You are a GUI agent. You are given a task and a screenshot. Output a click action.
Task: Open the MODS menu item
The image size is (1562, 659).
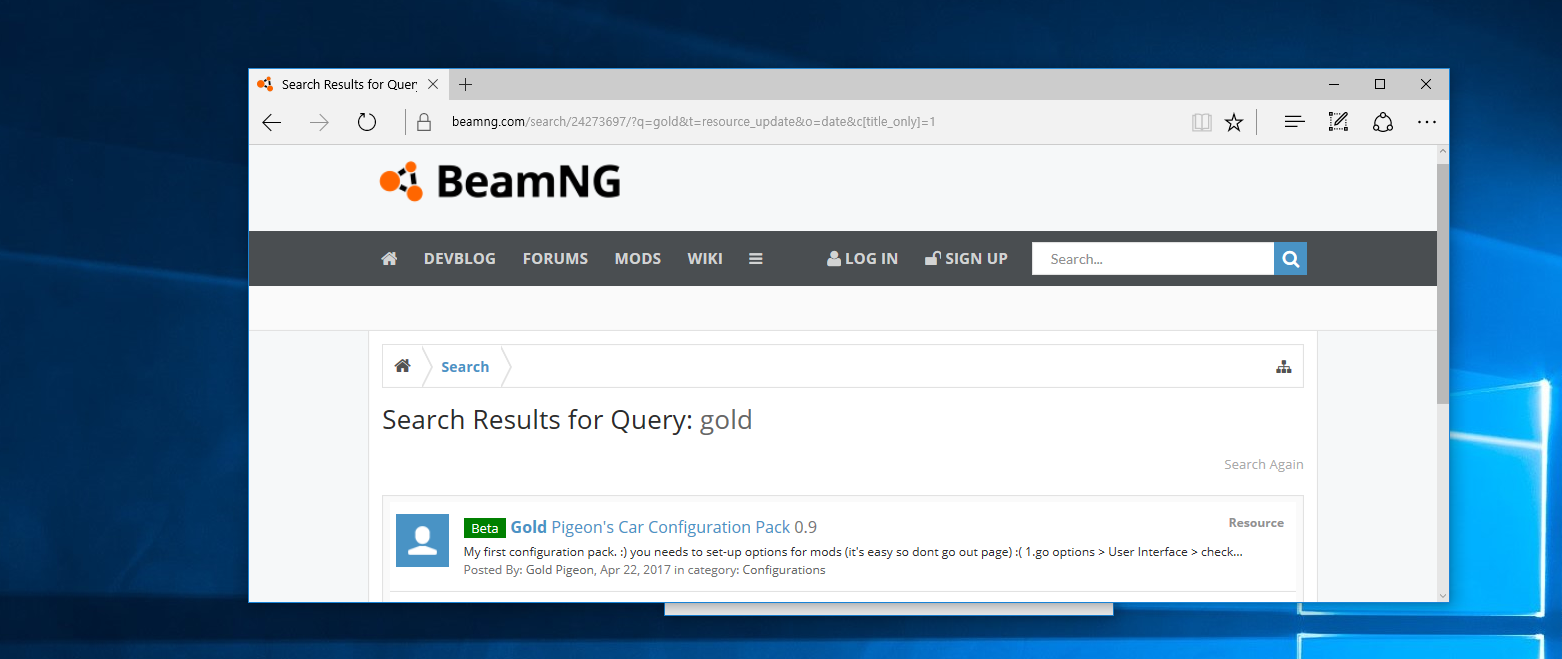click(x=638, y=258)
